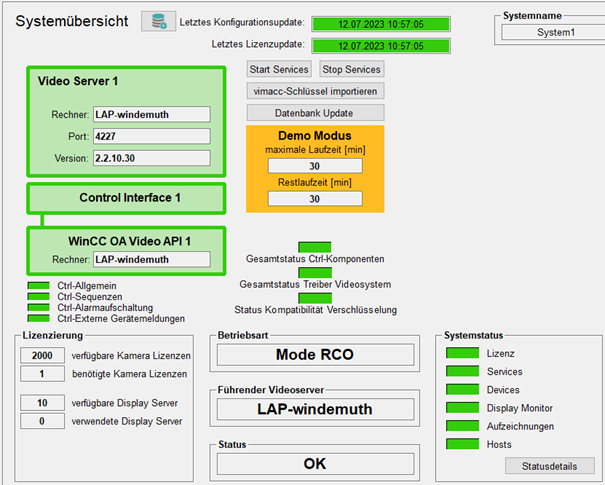This screenshot has width=605, height=485.
Task: Click the Systemname field showing System1
Action: pos(547,32)
